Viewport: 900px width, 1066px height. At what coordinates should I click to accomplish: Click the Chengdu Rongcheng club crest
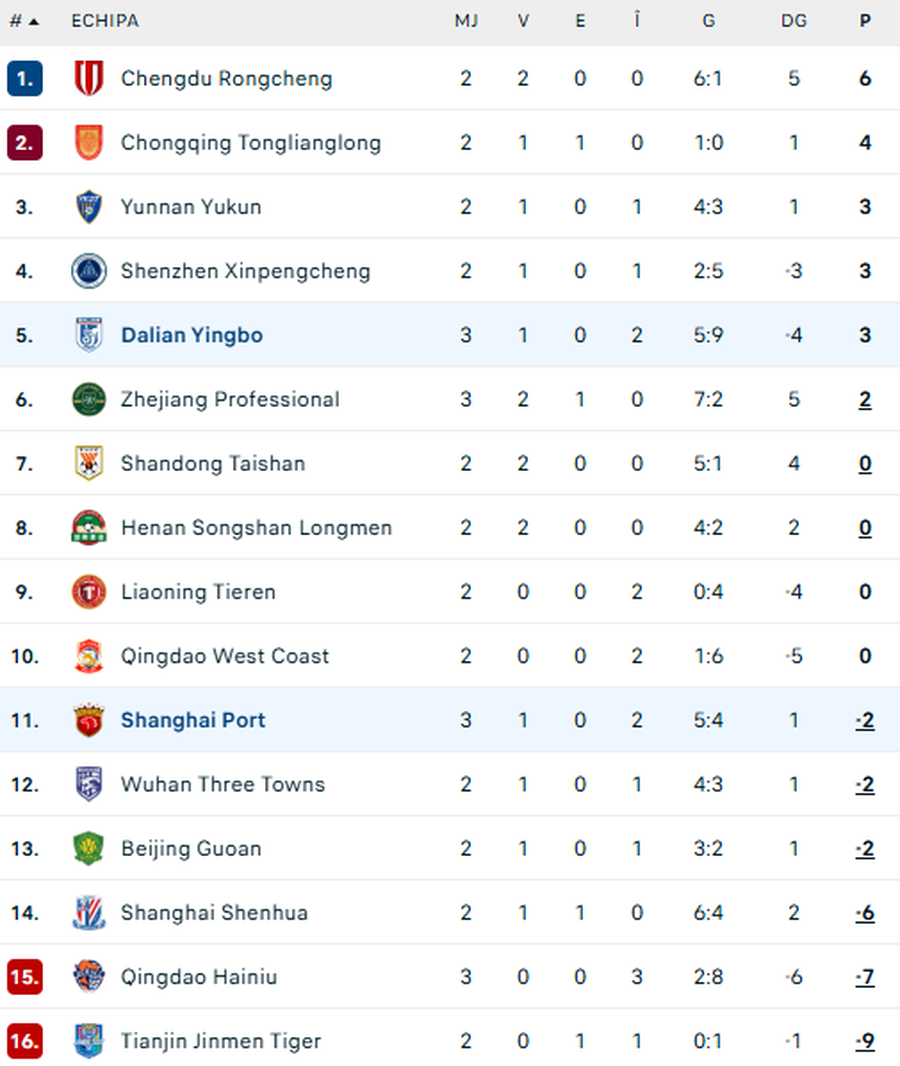tap(89, 79)
